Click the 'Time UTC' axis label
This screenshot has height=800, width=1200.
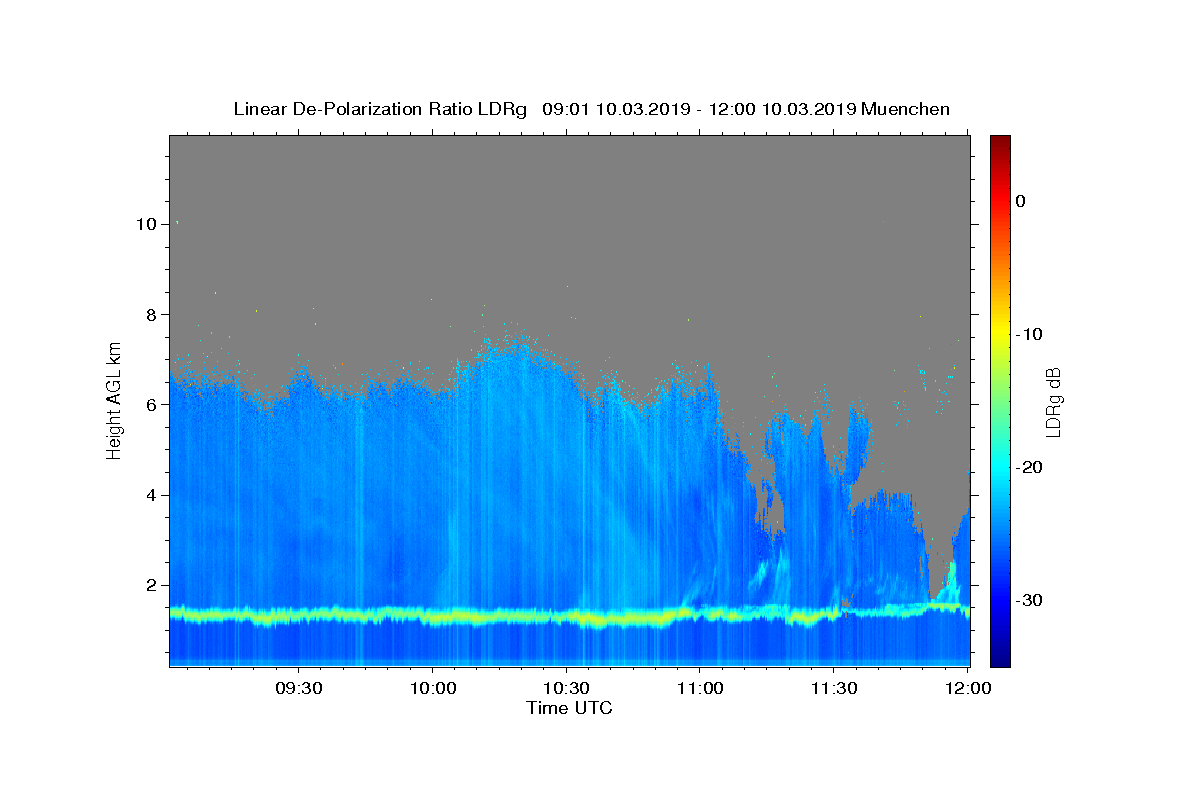pyautogui.click(x=569, y=708)
